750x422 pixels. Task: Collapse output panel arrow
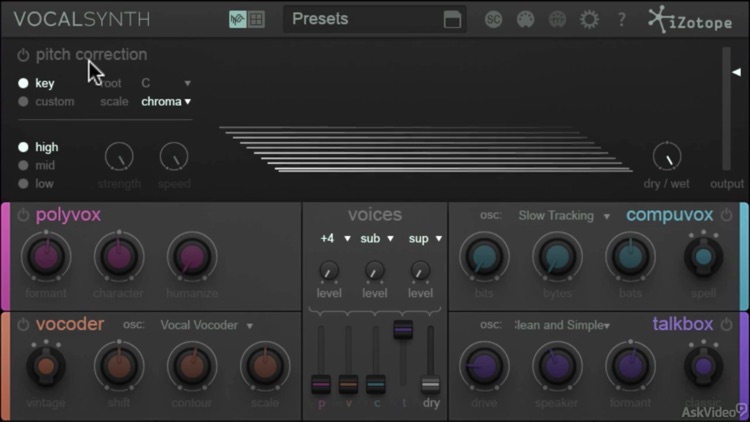pyautogui.click(x=737, y=72)
